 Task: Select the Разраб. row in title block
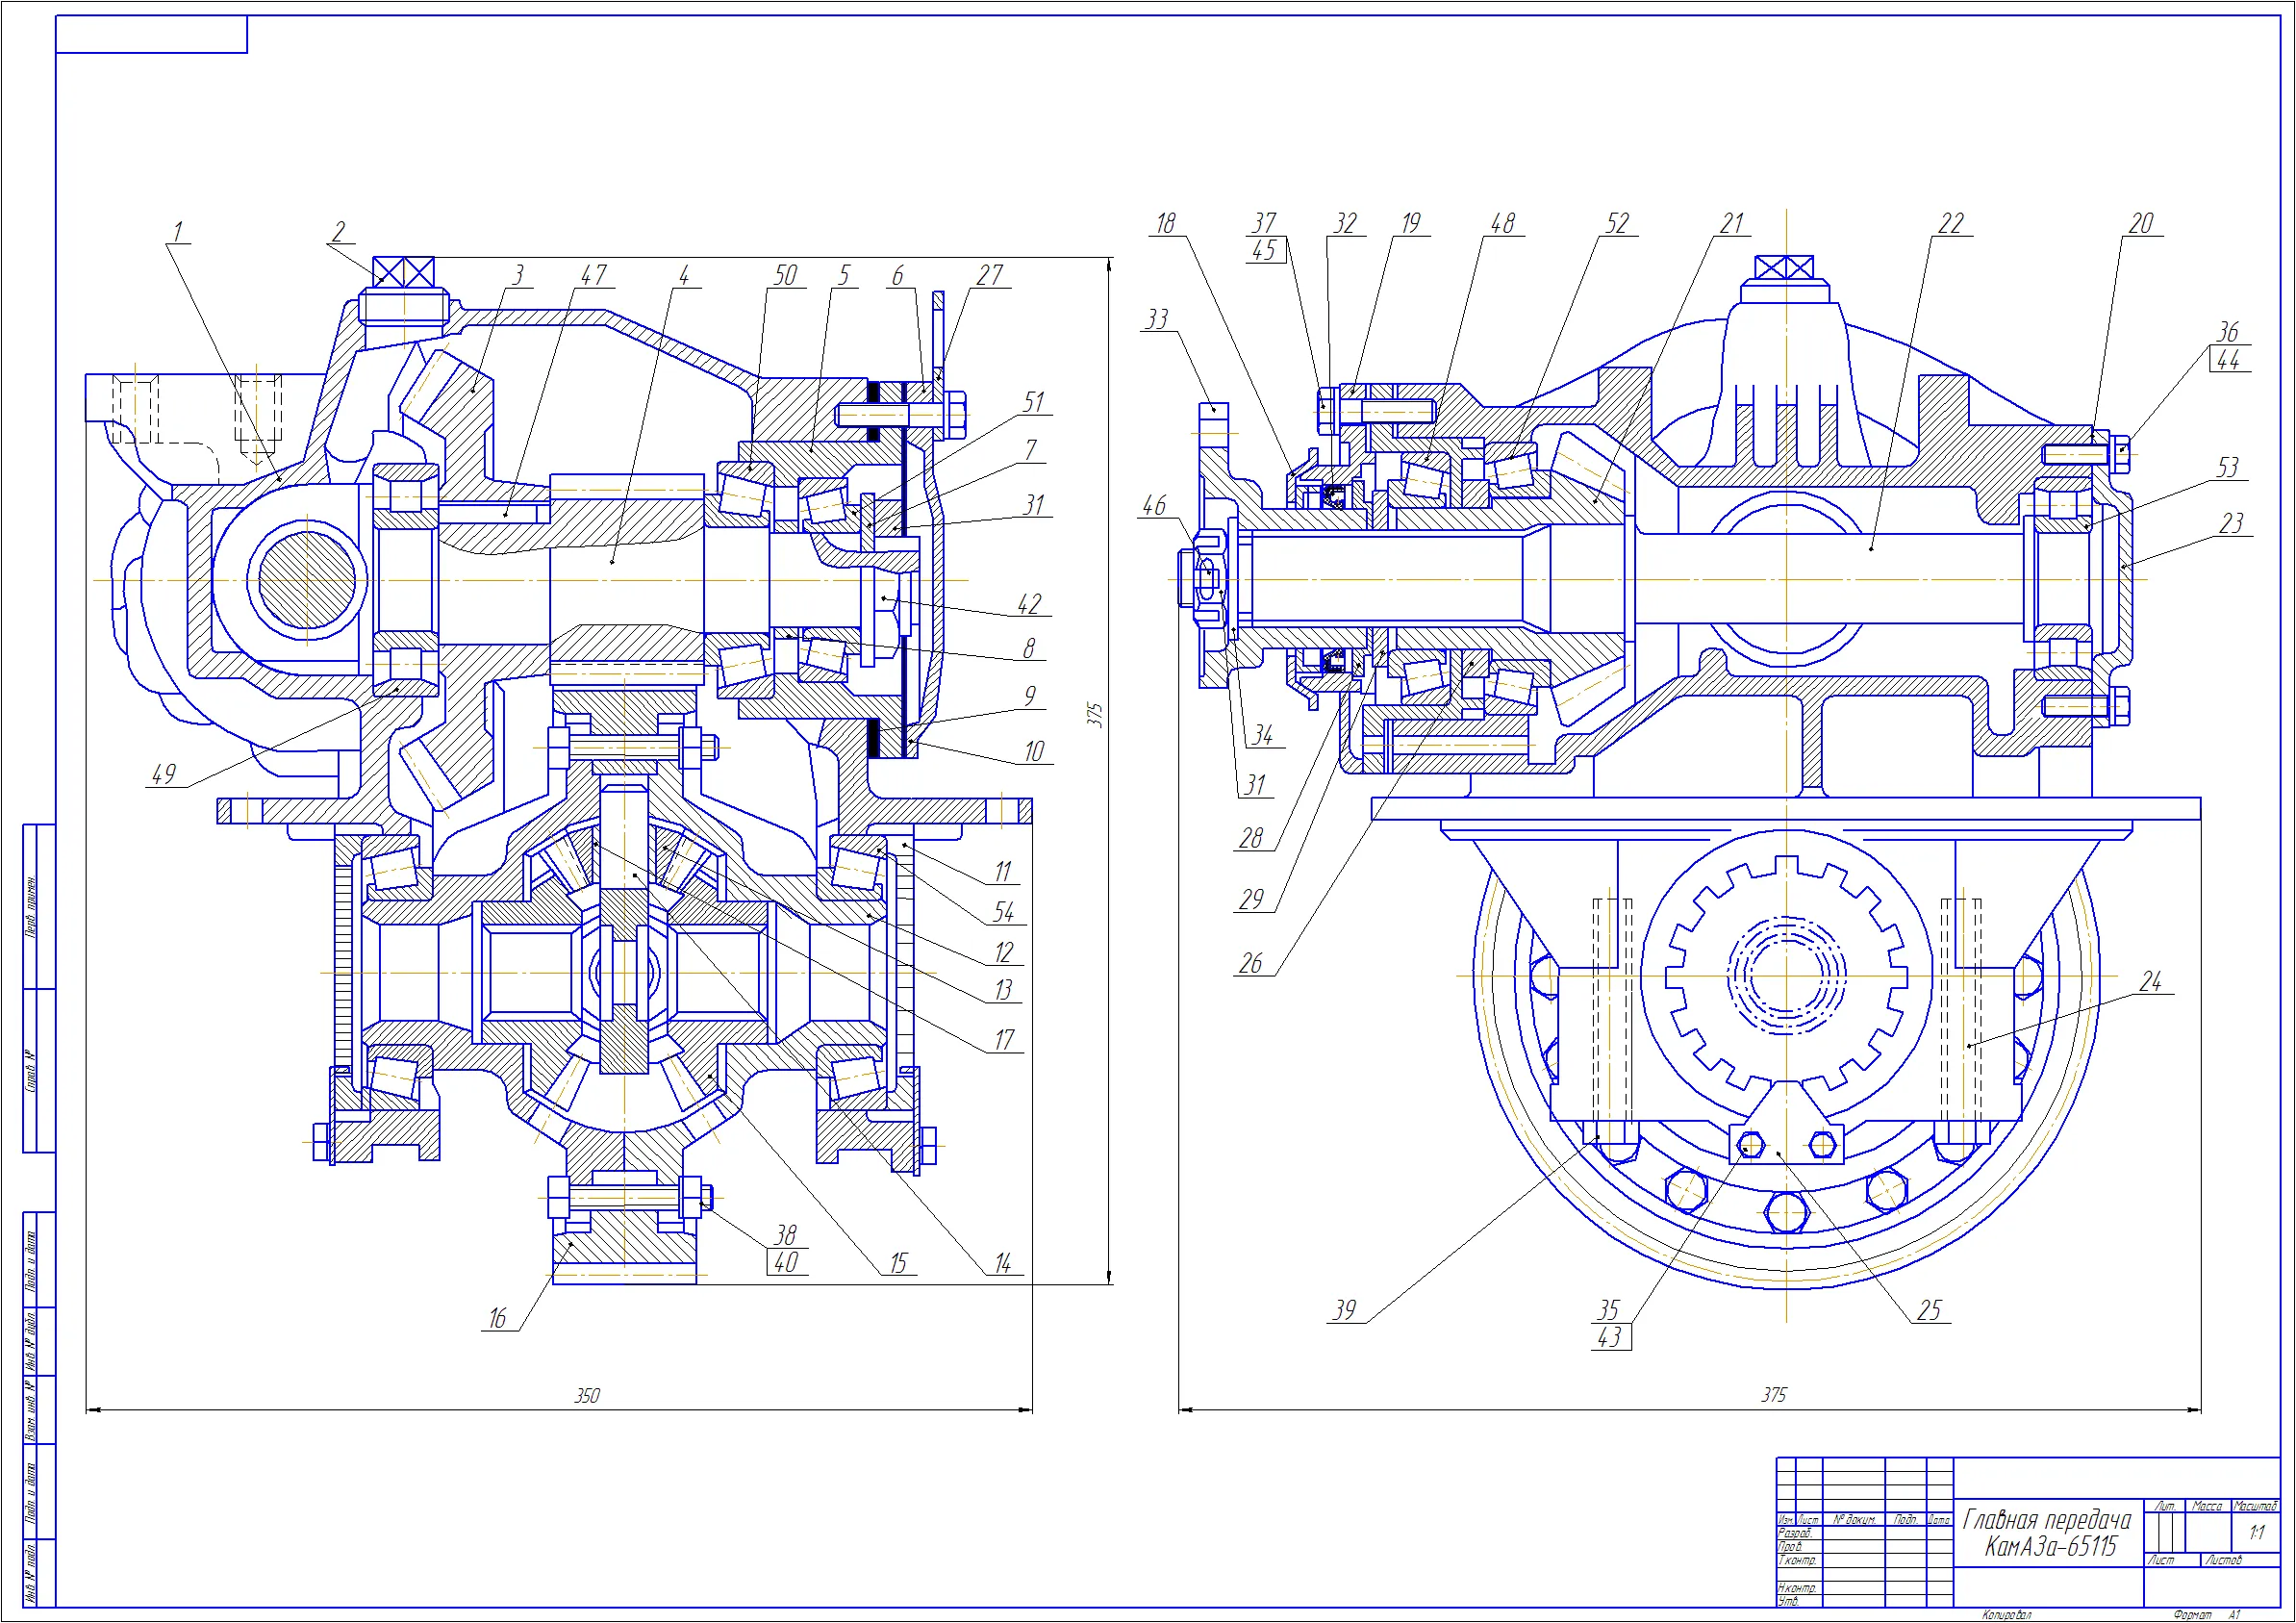click(x=1865, y=1533)
